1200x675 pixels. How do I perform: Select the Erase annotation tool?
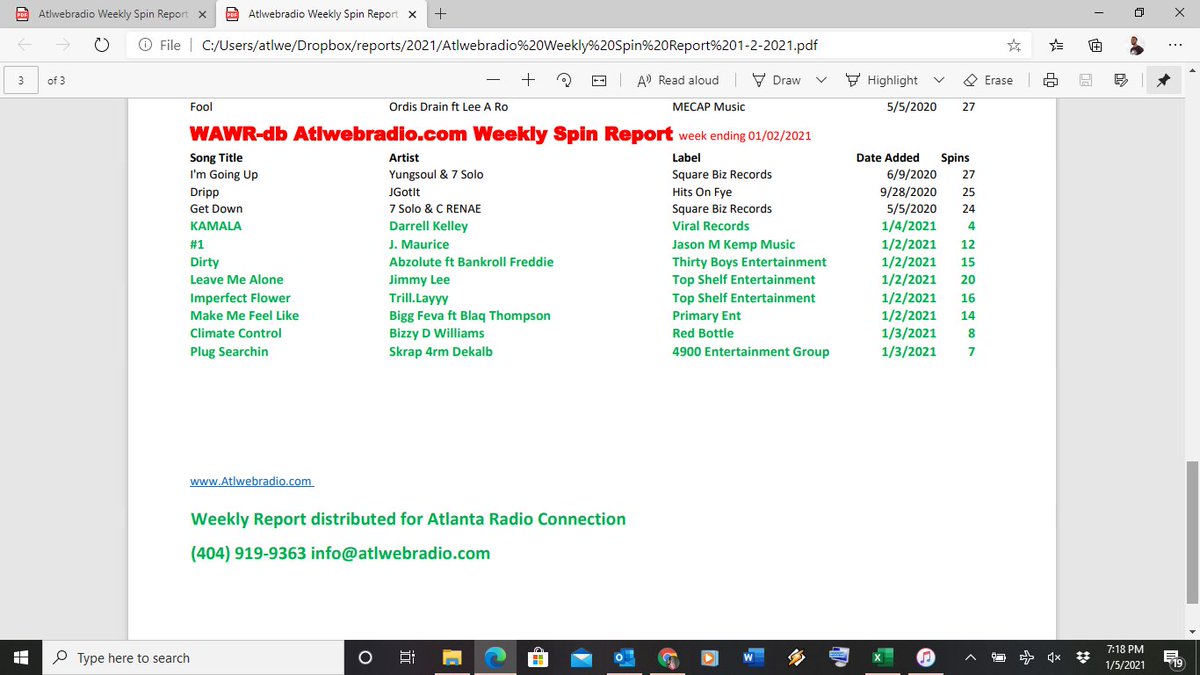tap(981, 79)
